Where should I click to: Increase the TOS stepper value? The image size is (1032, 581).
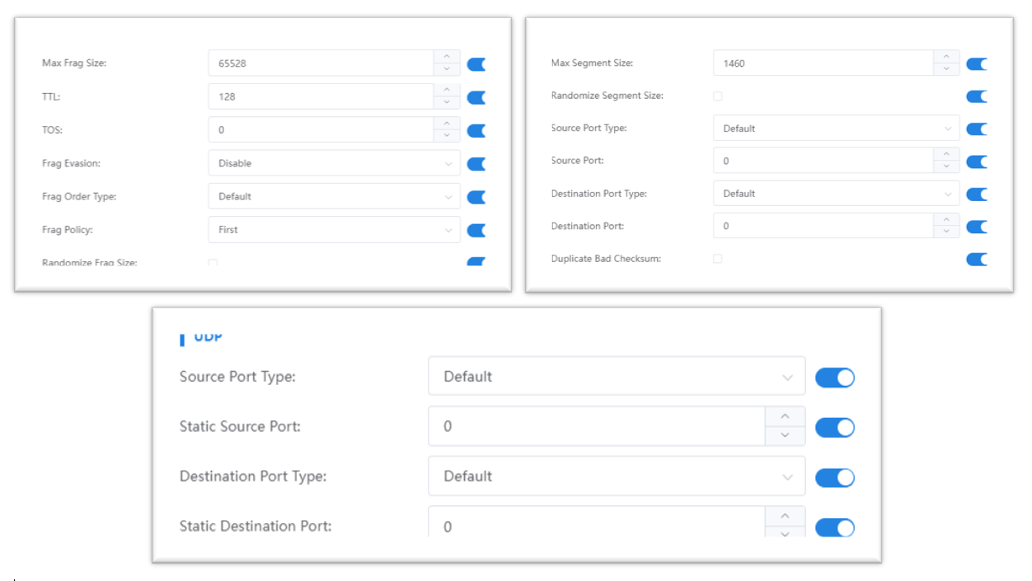(x=447, y=123)
